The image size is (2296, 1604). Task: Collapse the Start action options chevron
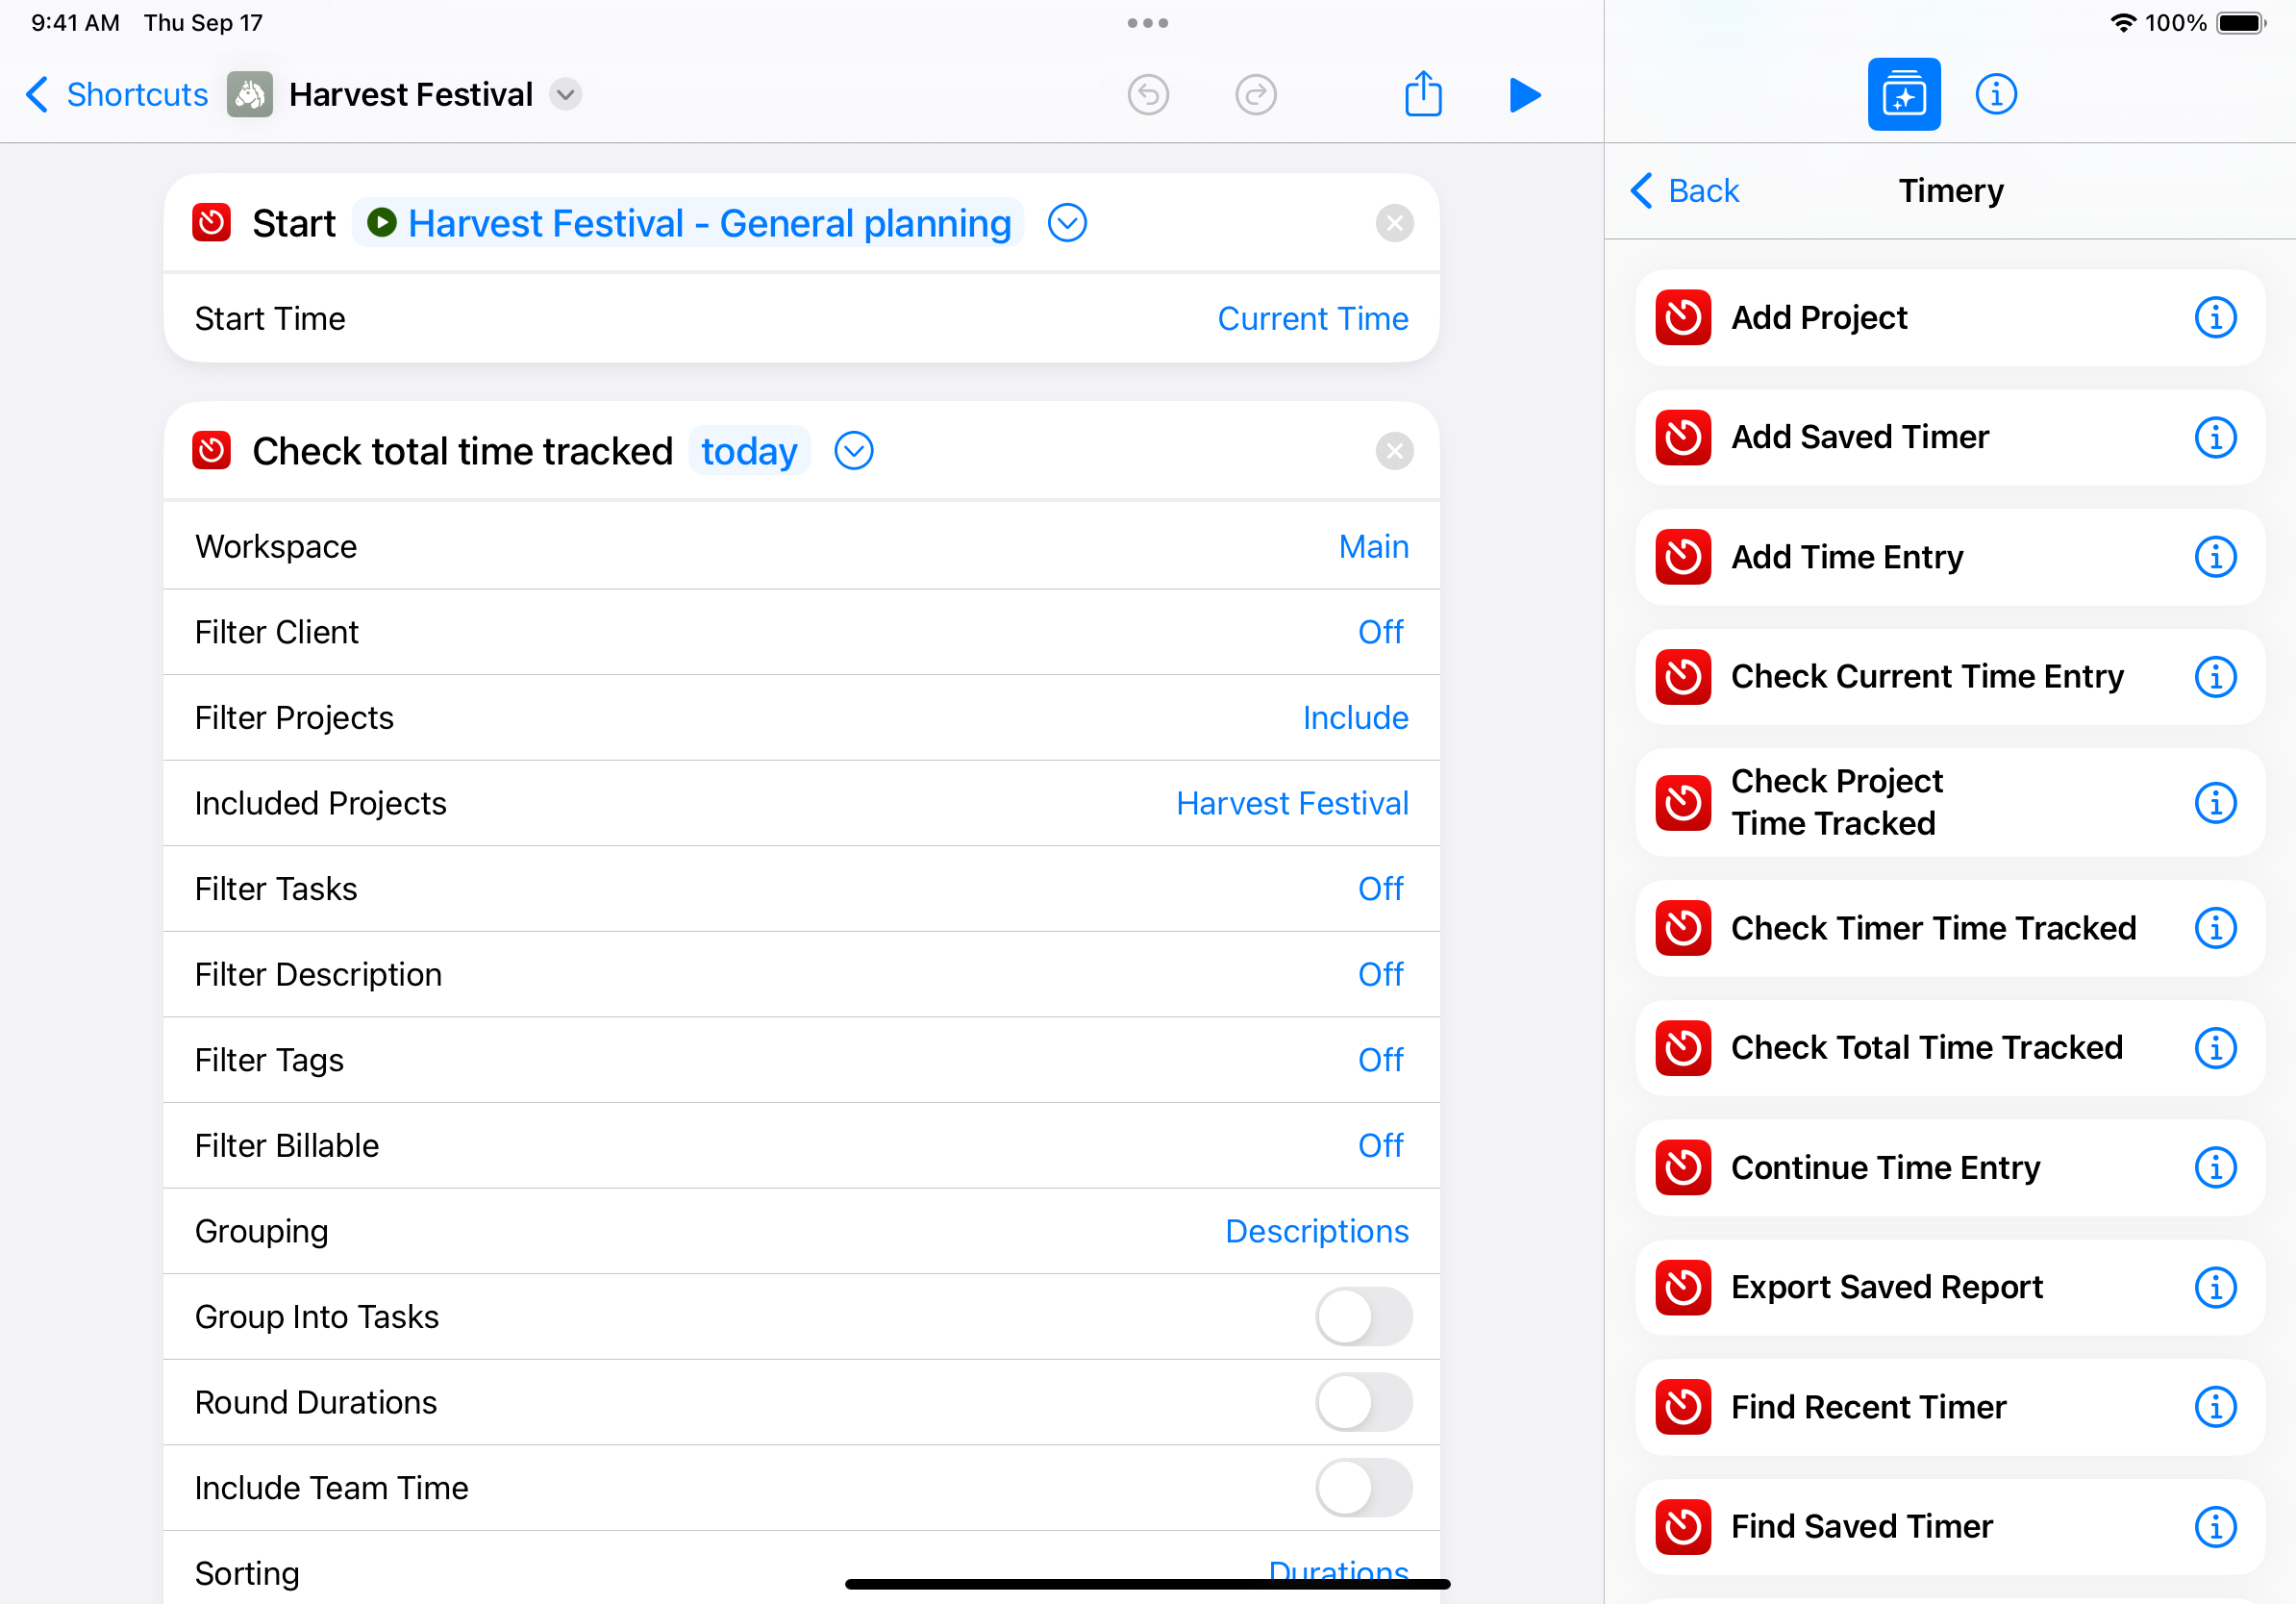point(1067,223)
